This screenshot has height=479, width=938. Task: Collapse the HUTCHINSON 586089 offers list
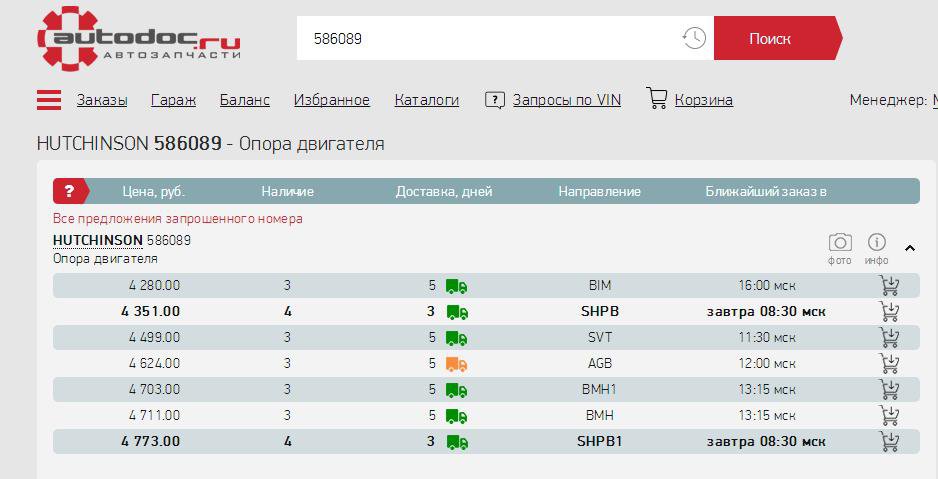910,248
